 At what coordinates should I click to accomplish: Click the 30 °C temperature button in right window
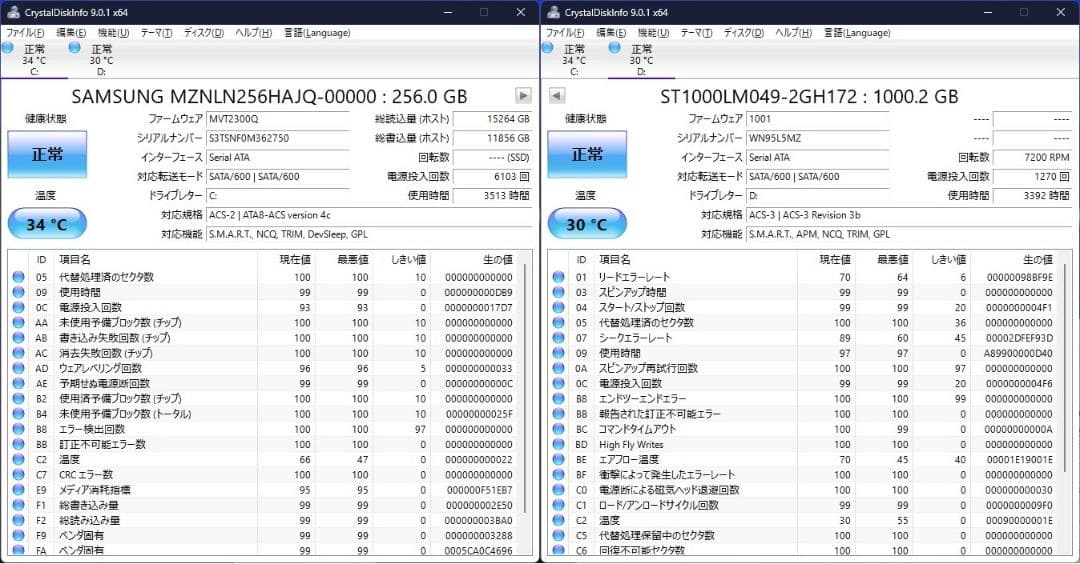(587, 224)
